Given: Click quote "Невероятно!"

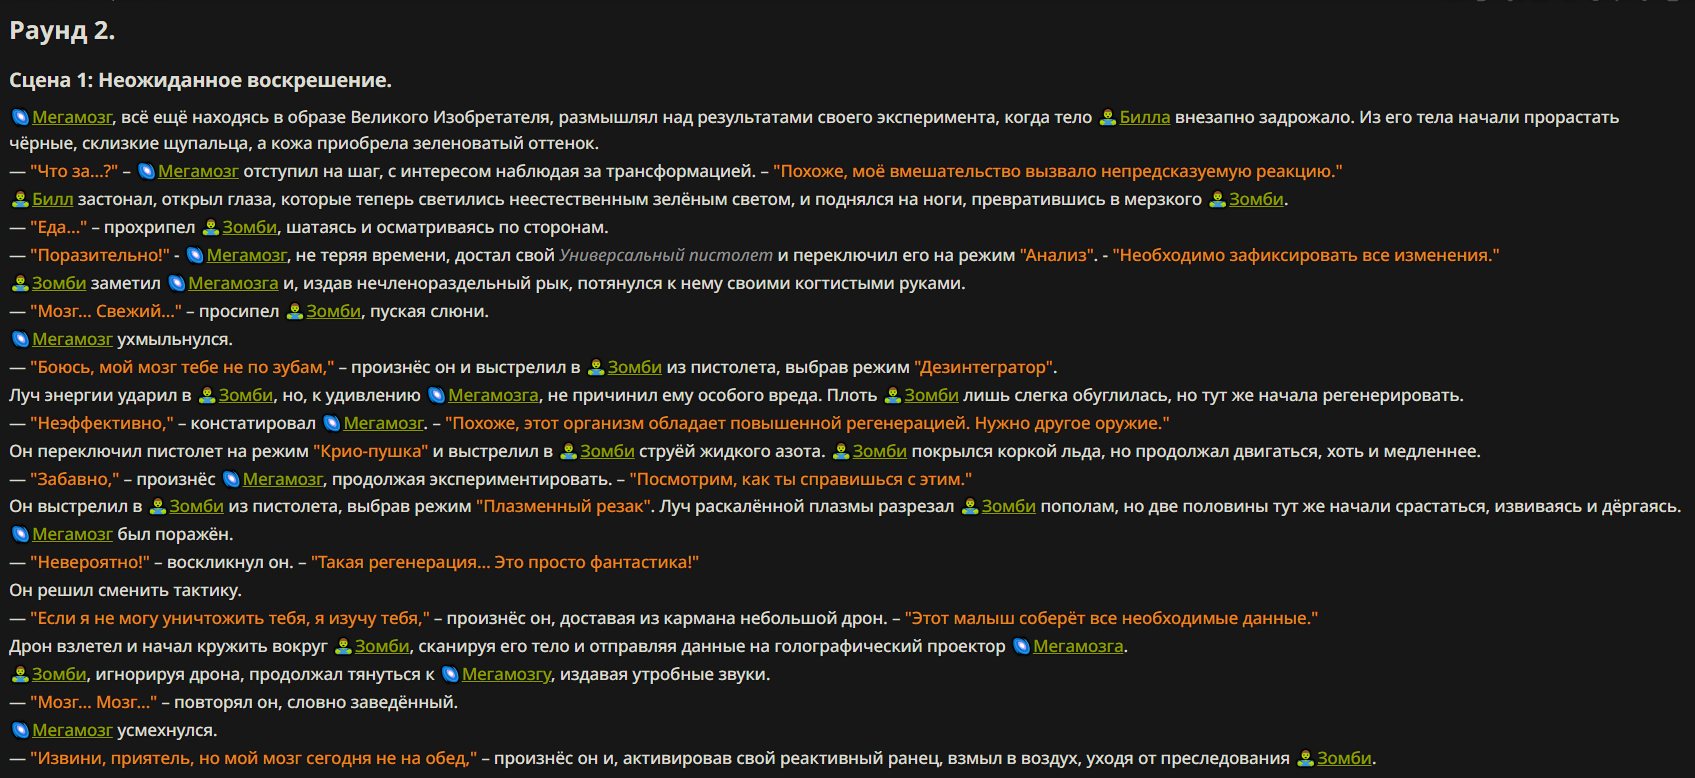Looking at the screenshot, I should point(90,562).
